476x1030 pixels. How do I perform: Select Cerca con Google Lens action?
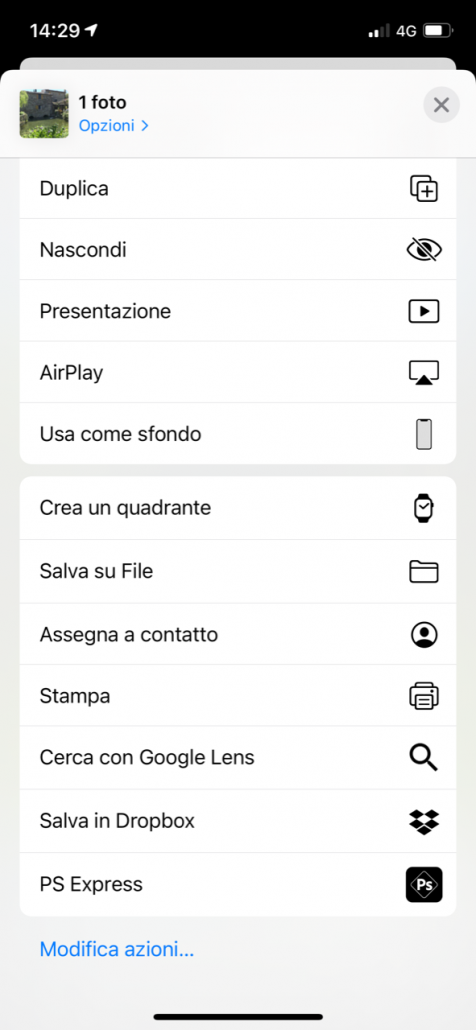(238, 757)
